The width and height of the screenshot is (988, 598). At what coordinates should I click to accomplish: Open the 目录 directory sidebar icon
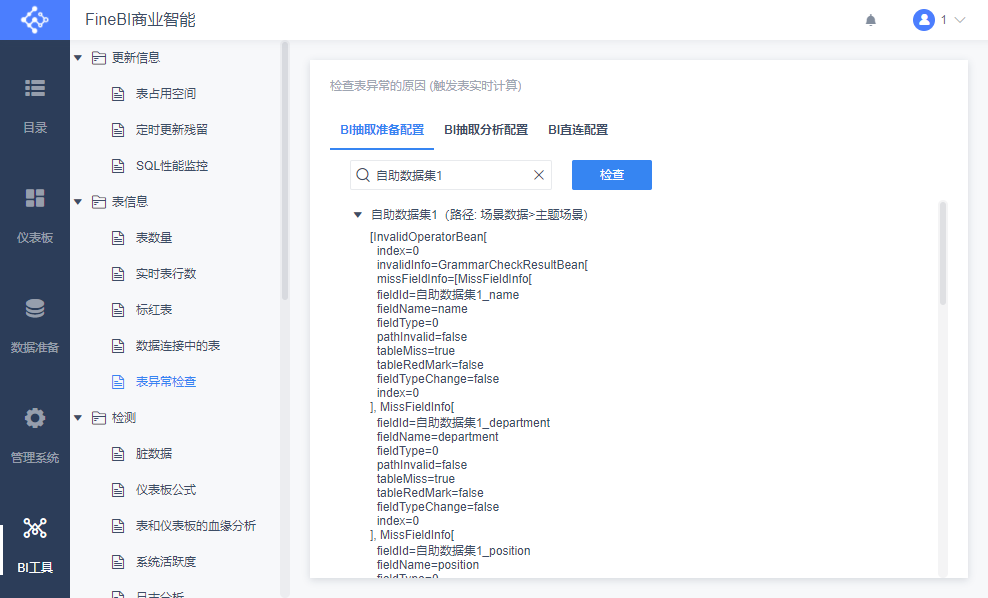35,88
